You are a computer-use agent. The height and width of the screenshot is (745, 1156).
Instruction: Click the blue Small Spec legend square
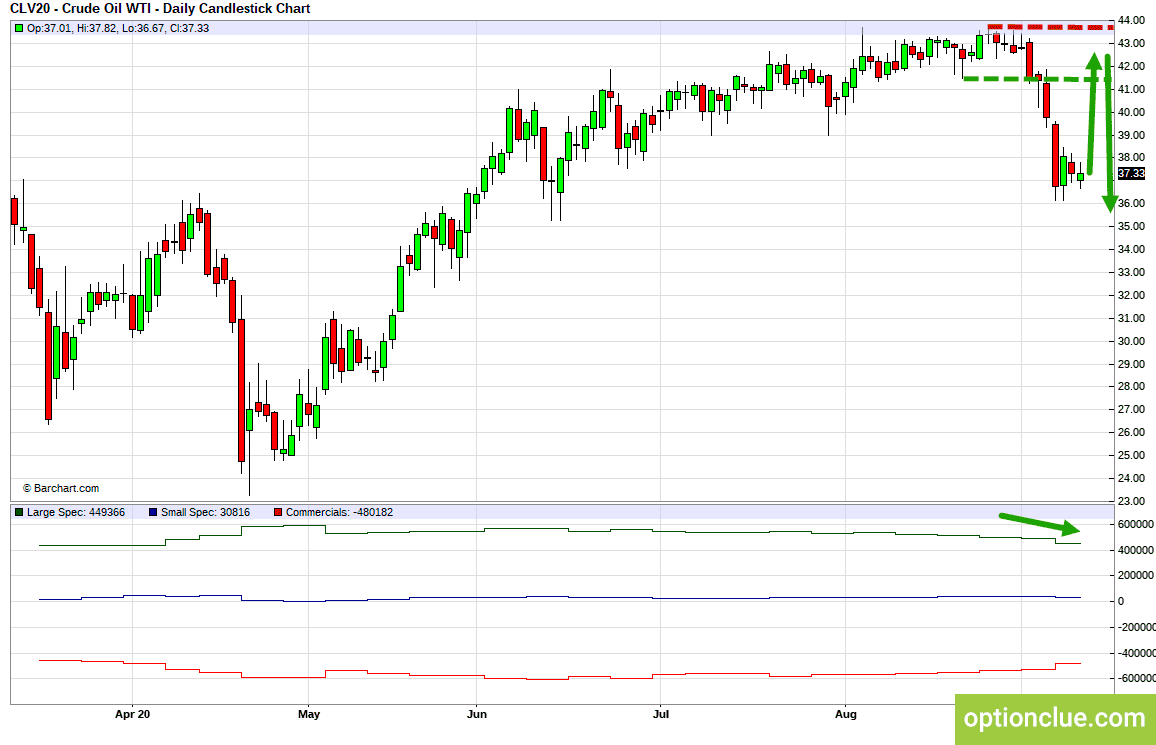153,512
